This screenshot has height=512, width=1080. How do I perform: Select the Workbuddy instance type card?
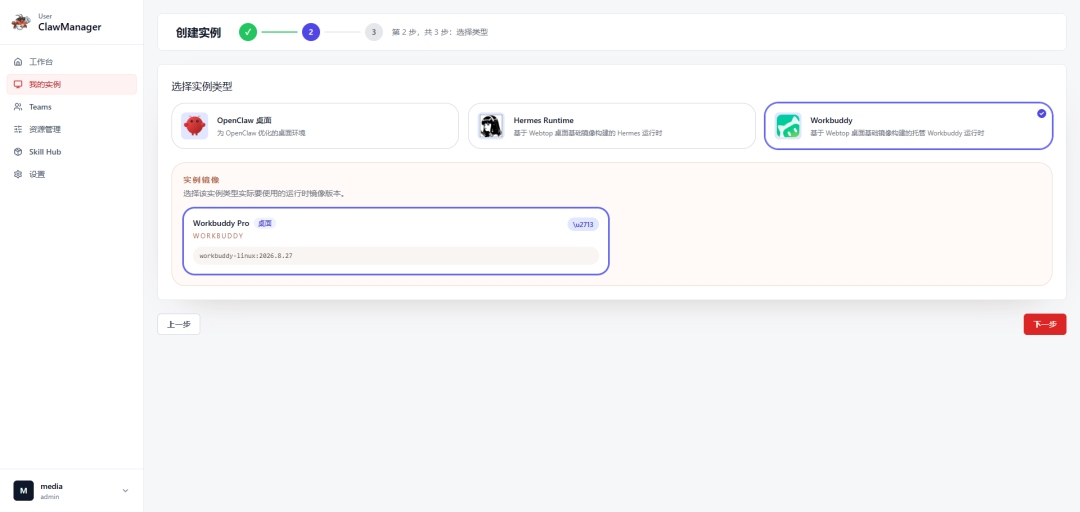tap(908, 126)
